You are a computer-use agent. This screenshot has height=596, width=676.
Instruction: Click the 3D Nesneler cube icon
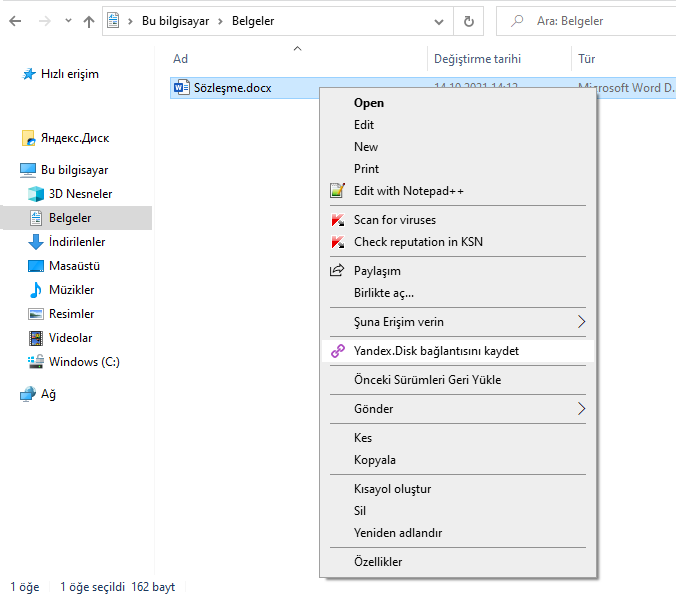[x=36, y=194]
